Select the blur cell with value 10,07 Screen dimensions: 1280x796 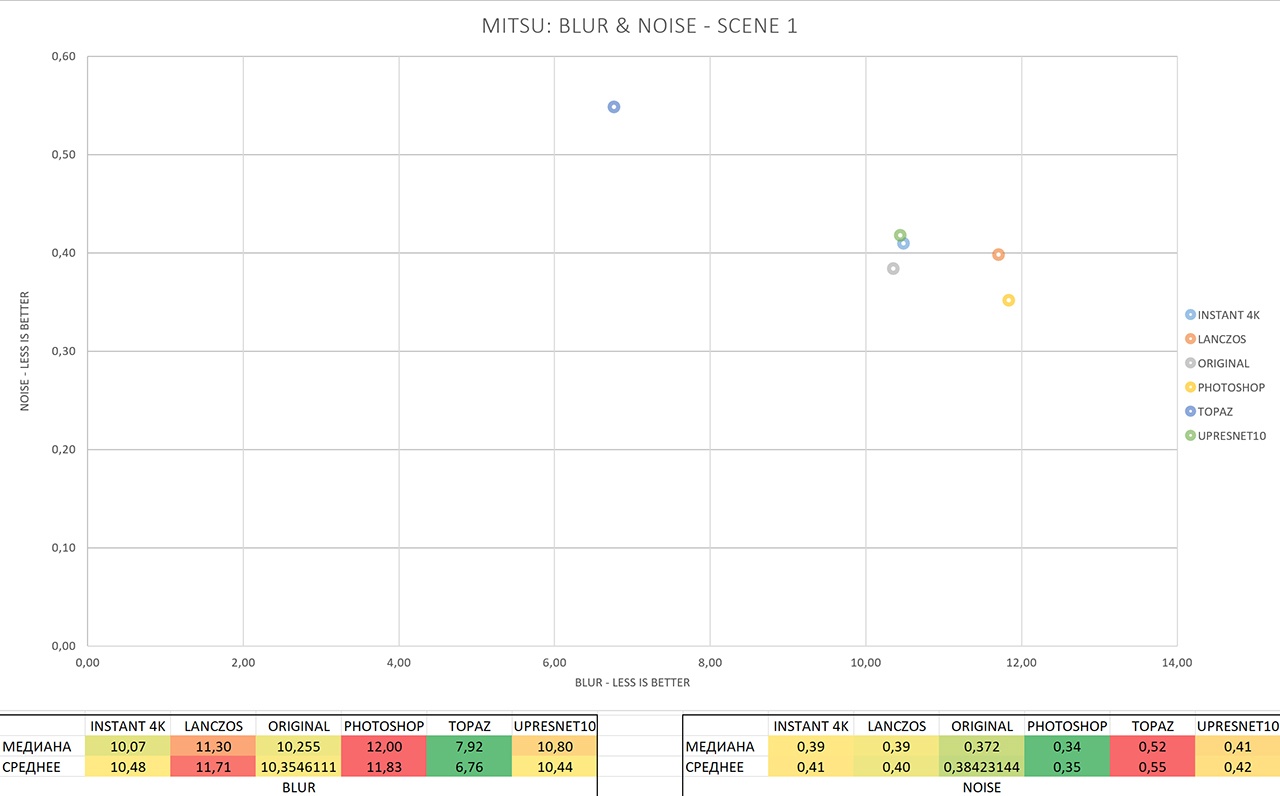[128, 746]
